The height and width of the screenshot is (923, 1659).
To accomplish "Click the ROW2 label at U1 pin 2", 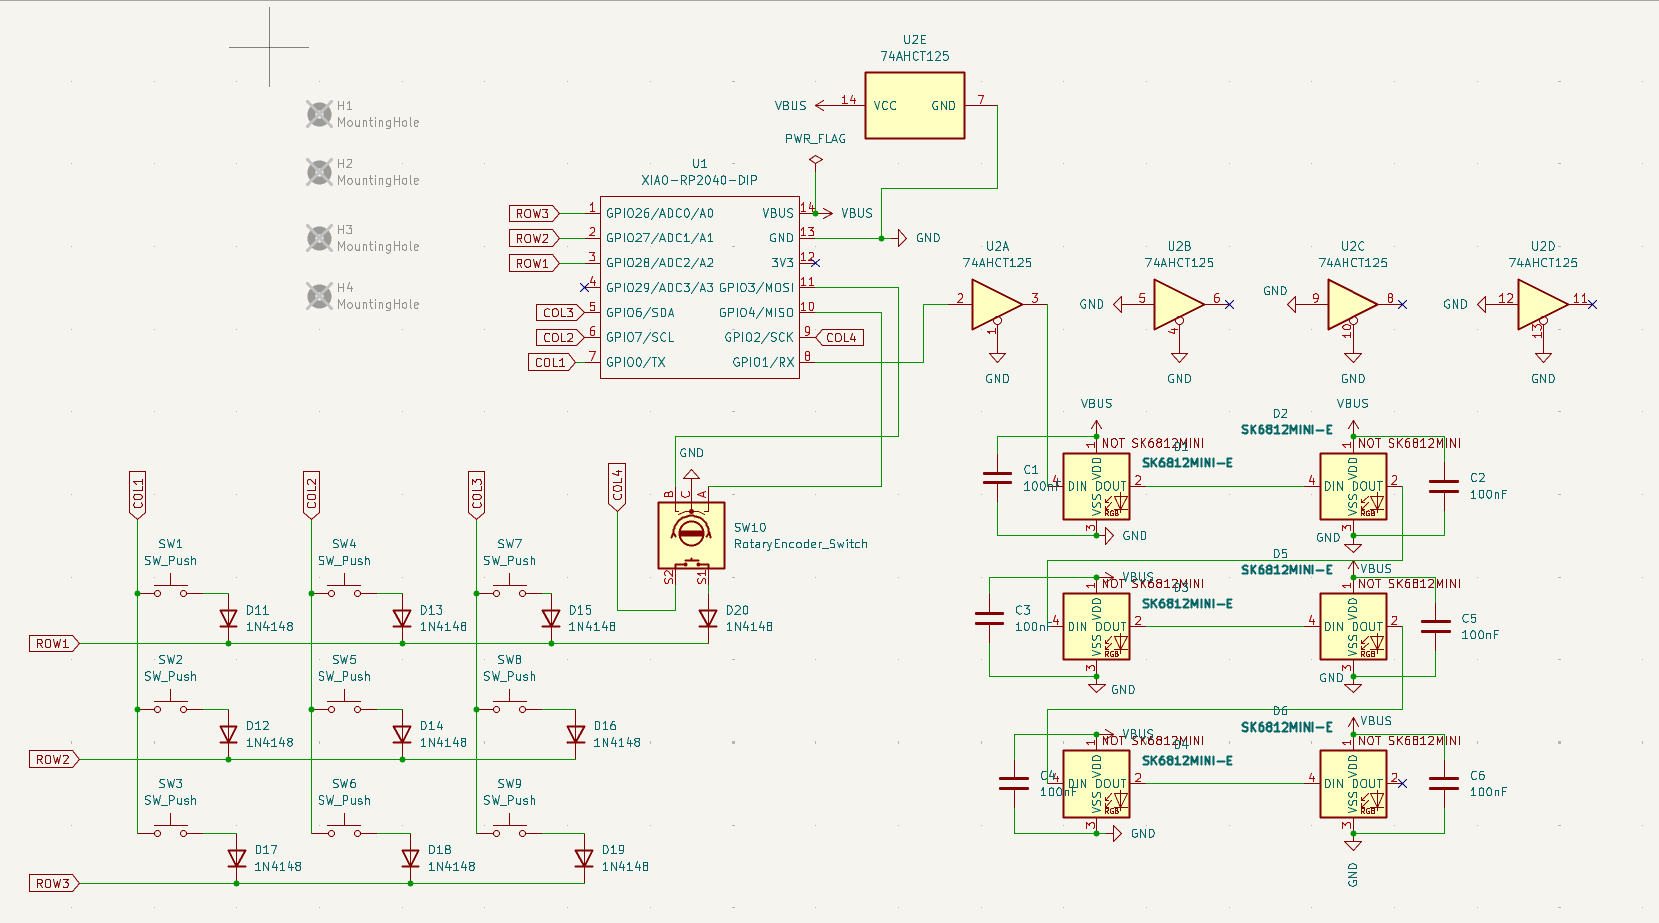I will [534, 238].
